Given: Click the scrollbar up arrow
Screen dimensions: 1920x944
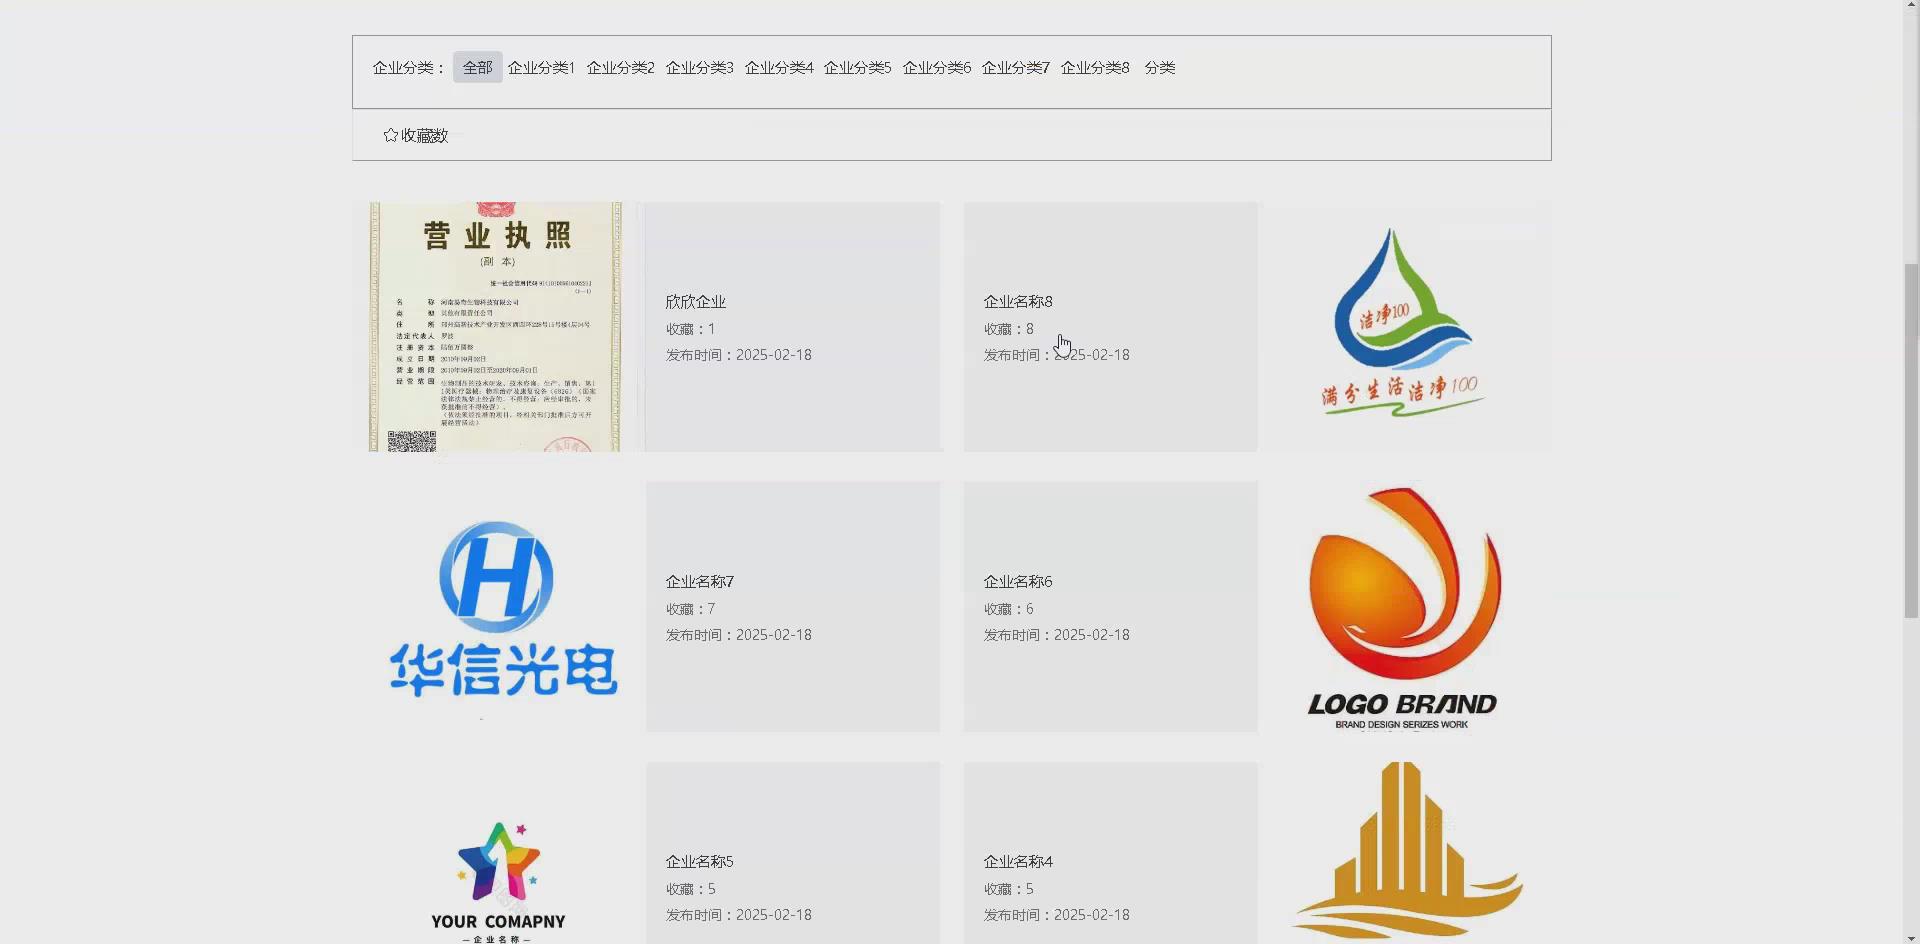Looking at the screenshot, I should coord(1911,7).
